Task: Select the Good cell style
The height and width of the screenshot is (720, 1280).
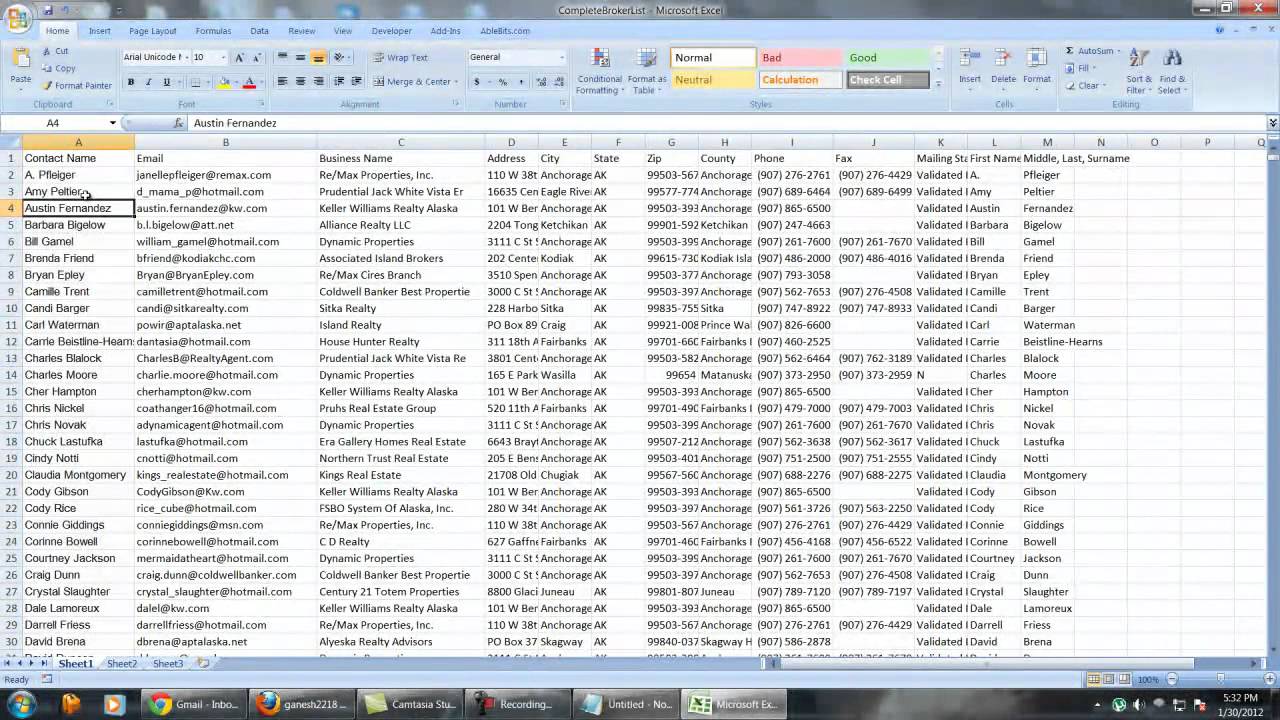Action: tap(888, 58)
